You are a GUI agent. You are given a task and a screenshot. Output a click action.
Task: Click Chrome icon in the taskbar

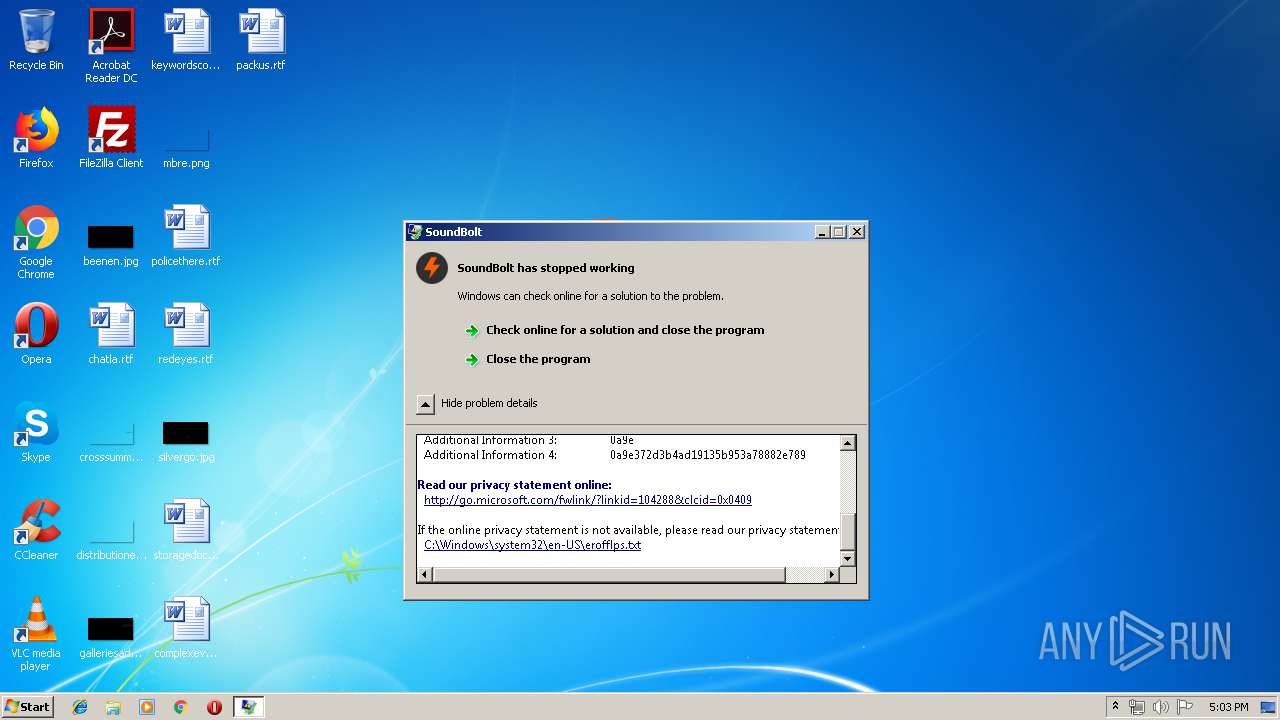point(181,707)
